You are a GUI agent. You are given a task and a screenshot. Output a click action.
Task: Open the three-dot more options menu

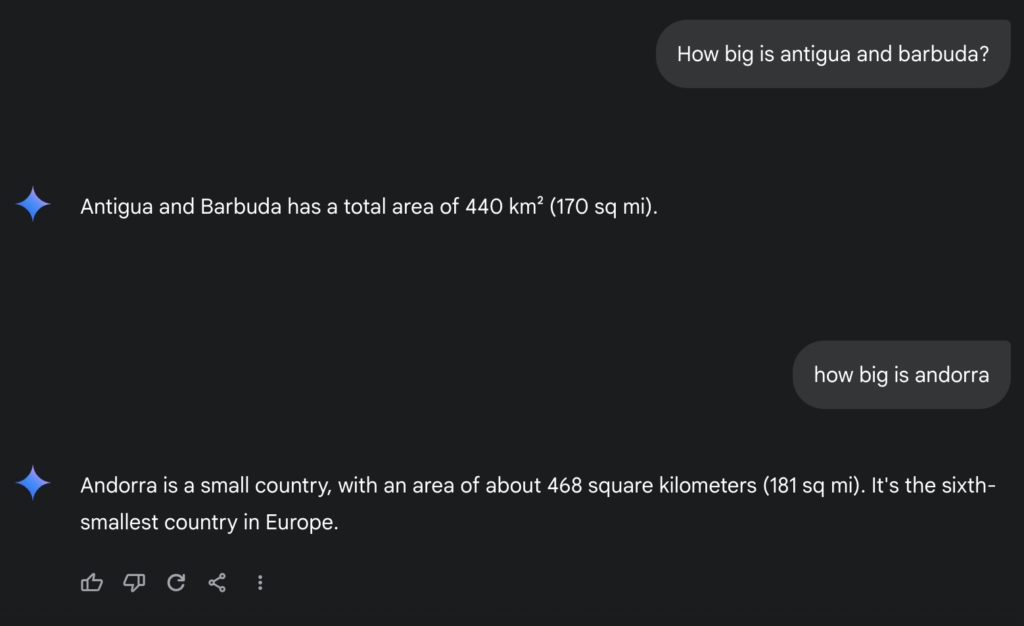(x=260, y=582)
